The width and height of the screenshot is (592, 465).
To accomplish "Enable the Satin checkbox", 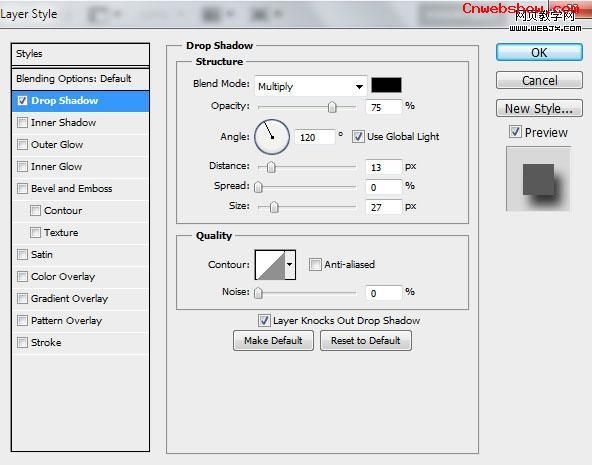I will (x=22, y=254).
